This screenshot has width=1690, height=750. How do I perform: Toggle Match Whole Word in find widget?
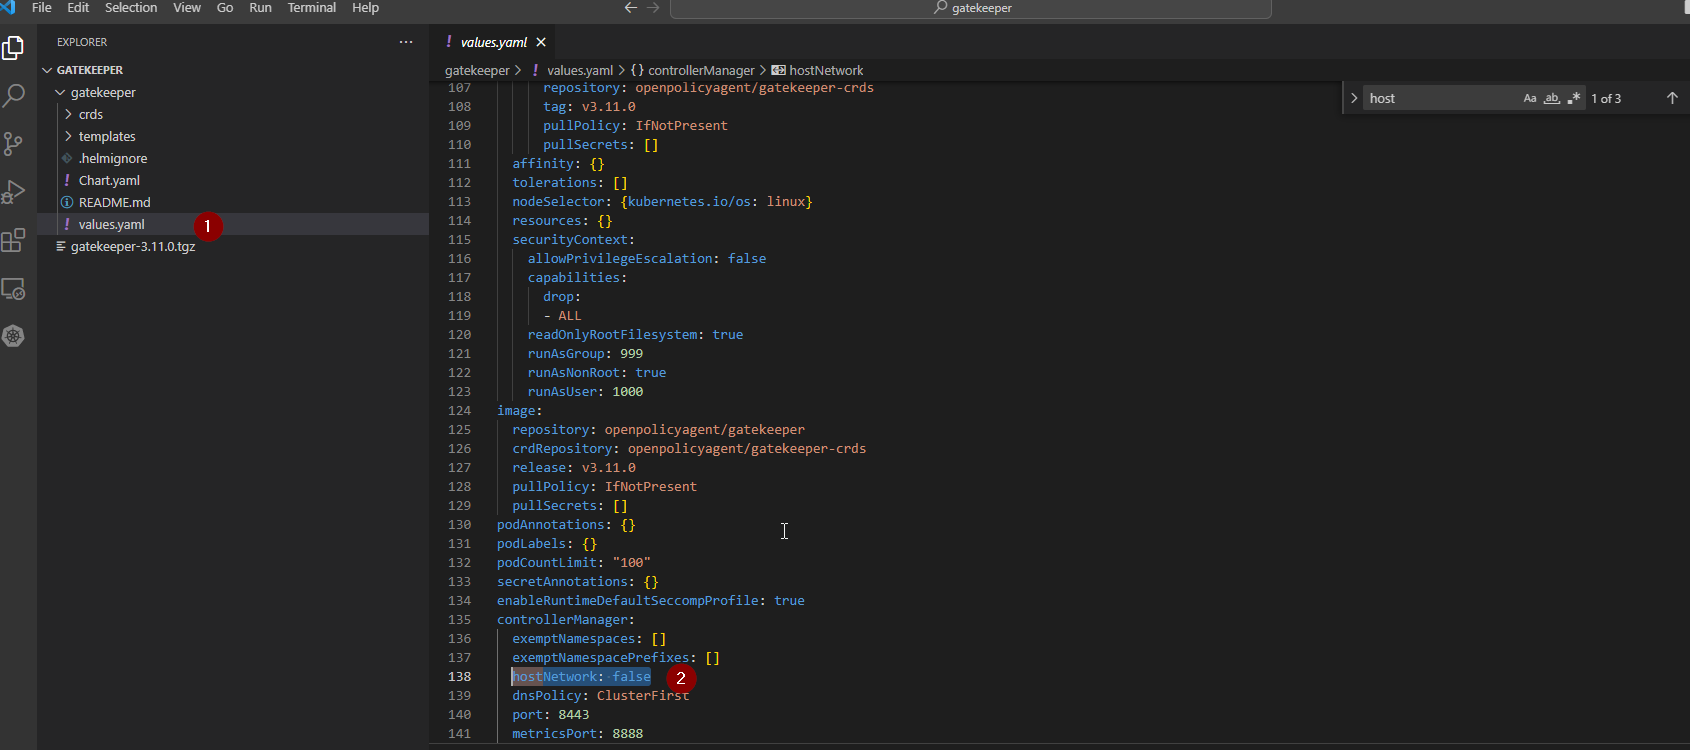point(1552,98)
